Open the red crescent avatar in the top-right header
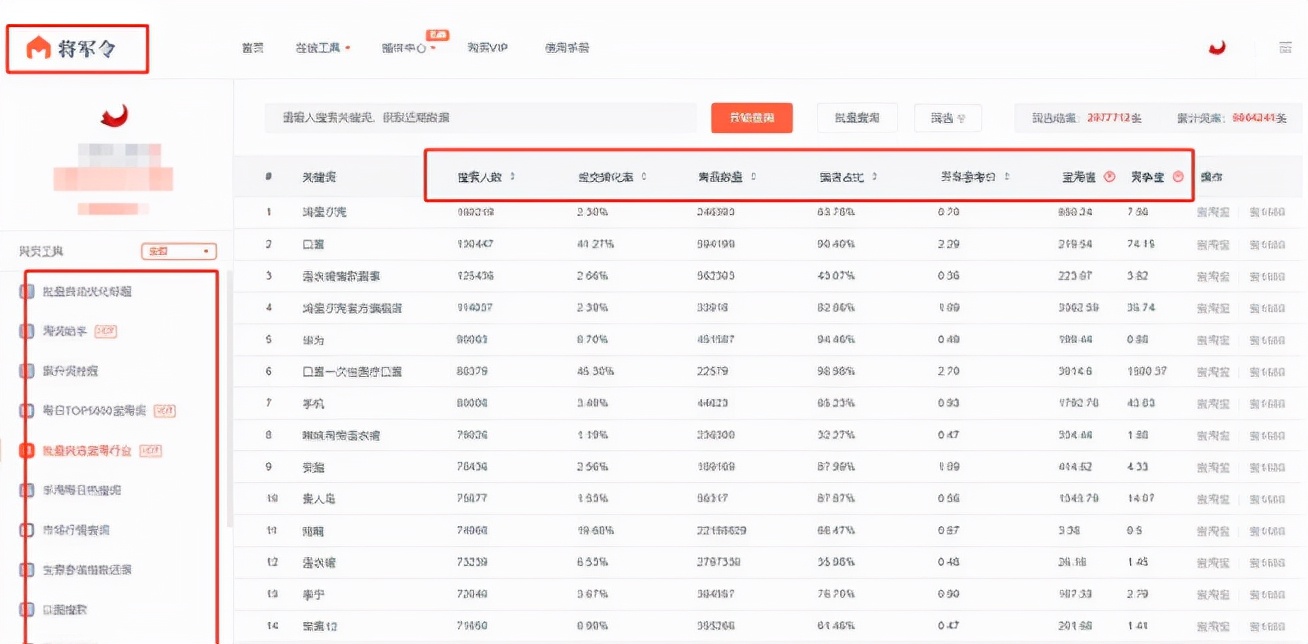The width and height of the screenshot is (1308, 644). tap(1217, 47)
